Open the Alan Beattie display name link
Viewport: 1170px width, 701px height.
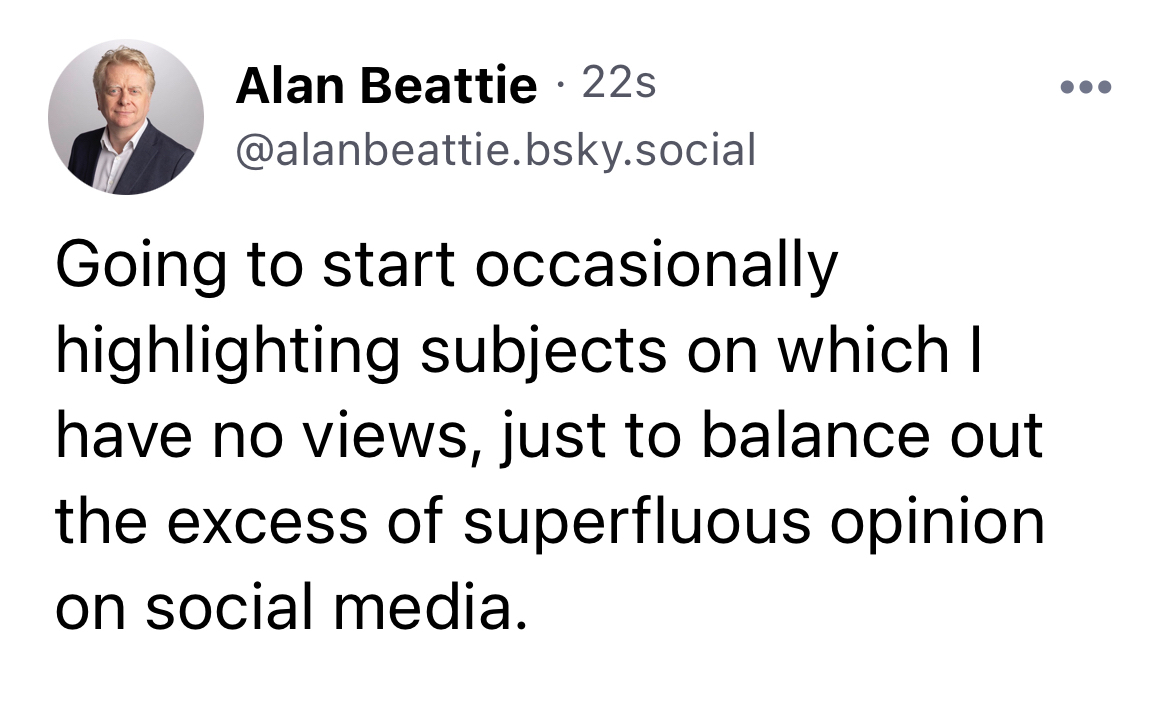[x=386, y=87]
